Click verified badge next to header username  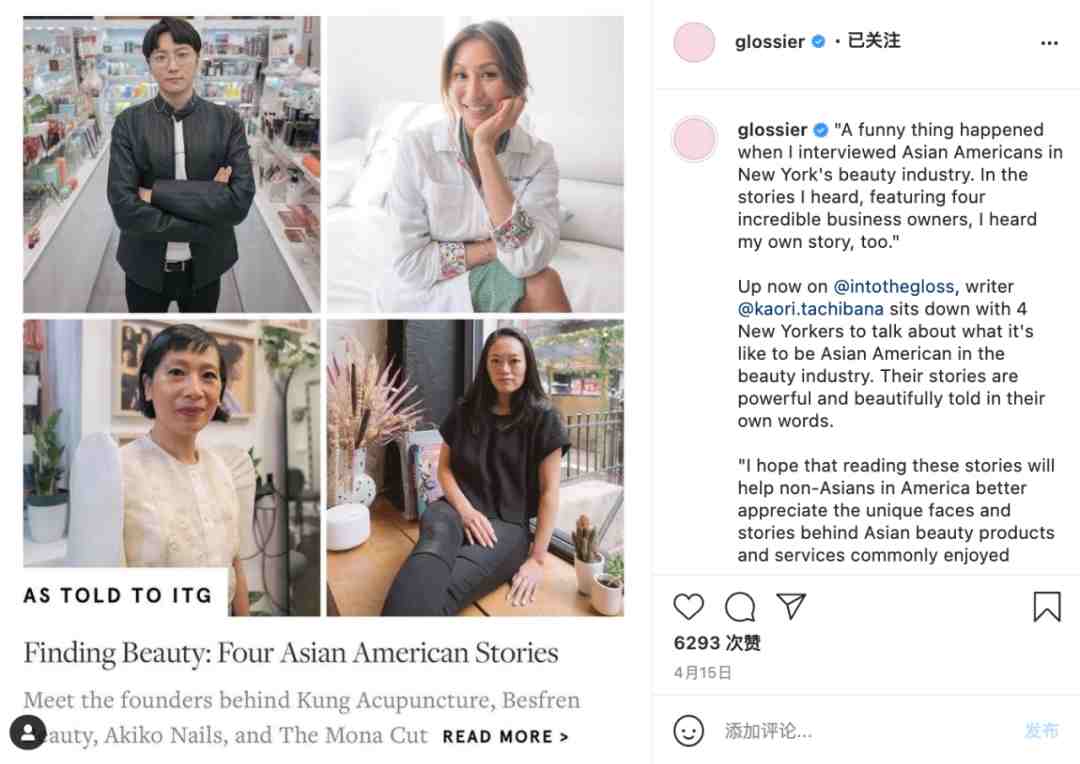pos(818,41)
